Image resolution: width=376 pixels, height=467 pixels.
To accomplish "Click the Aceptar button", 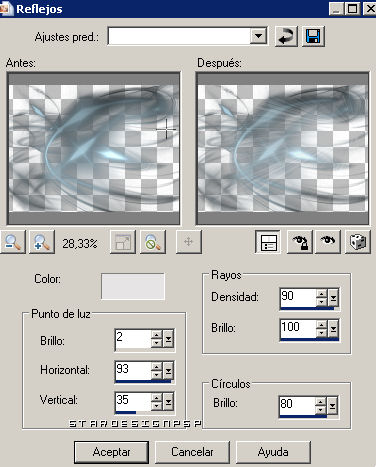I will (x=111, y=452).
